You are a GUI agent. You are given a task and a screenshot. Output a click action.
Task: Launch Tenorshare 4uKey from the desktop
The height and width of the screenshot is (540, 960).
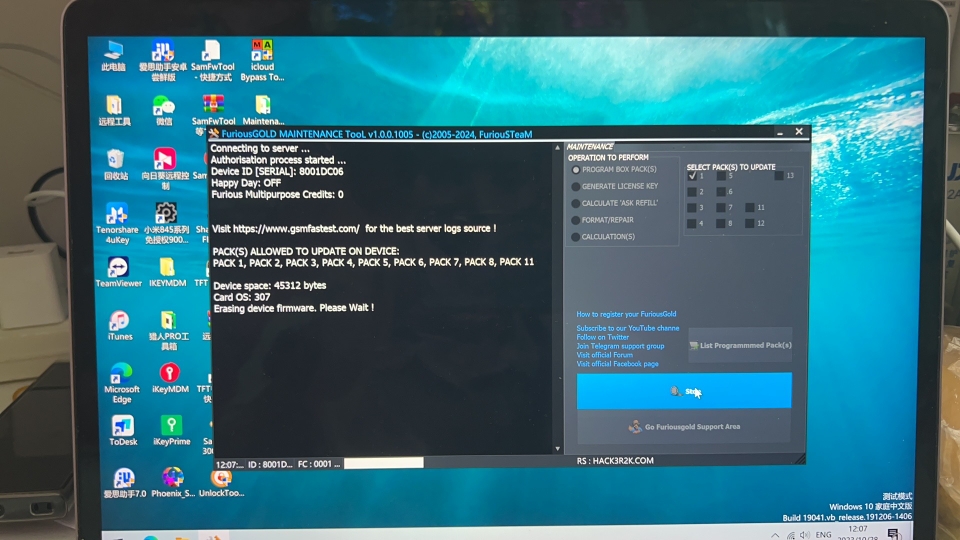point(116,223)
